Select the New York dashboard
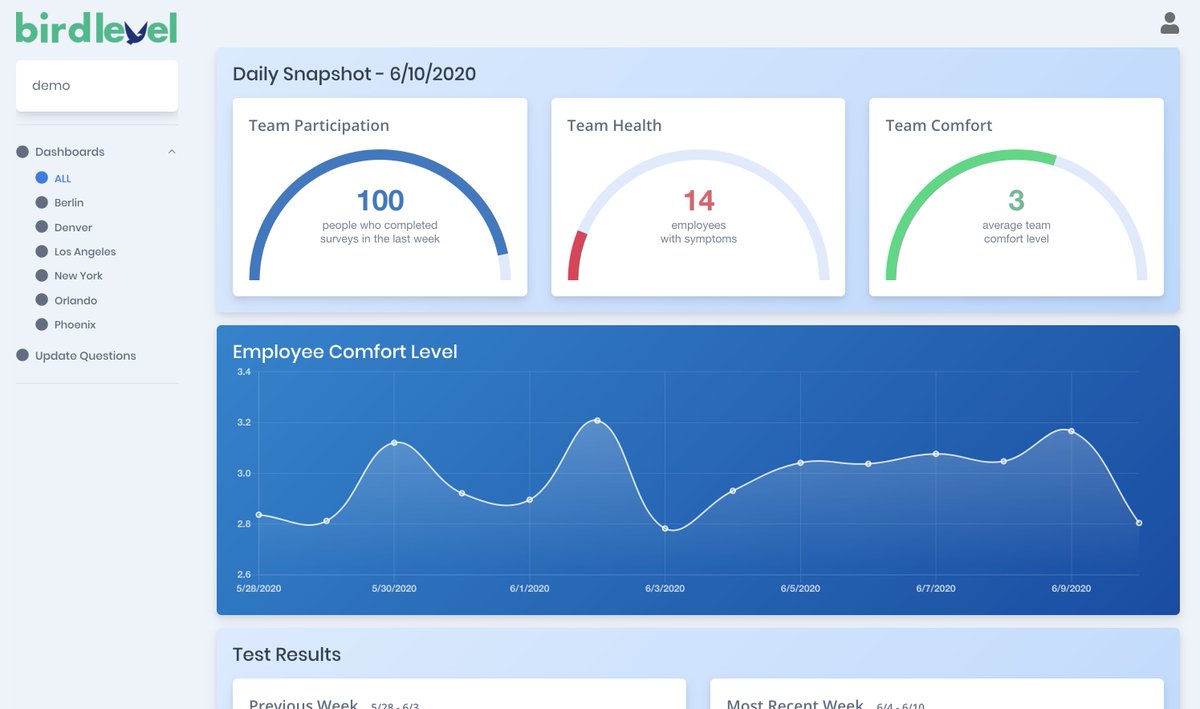1200x709 pixels. coord(79,275)
